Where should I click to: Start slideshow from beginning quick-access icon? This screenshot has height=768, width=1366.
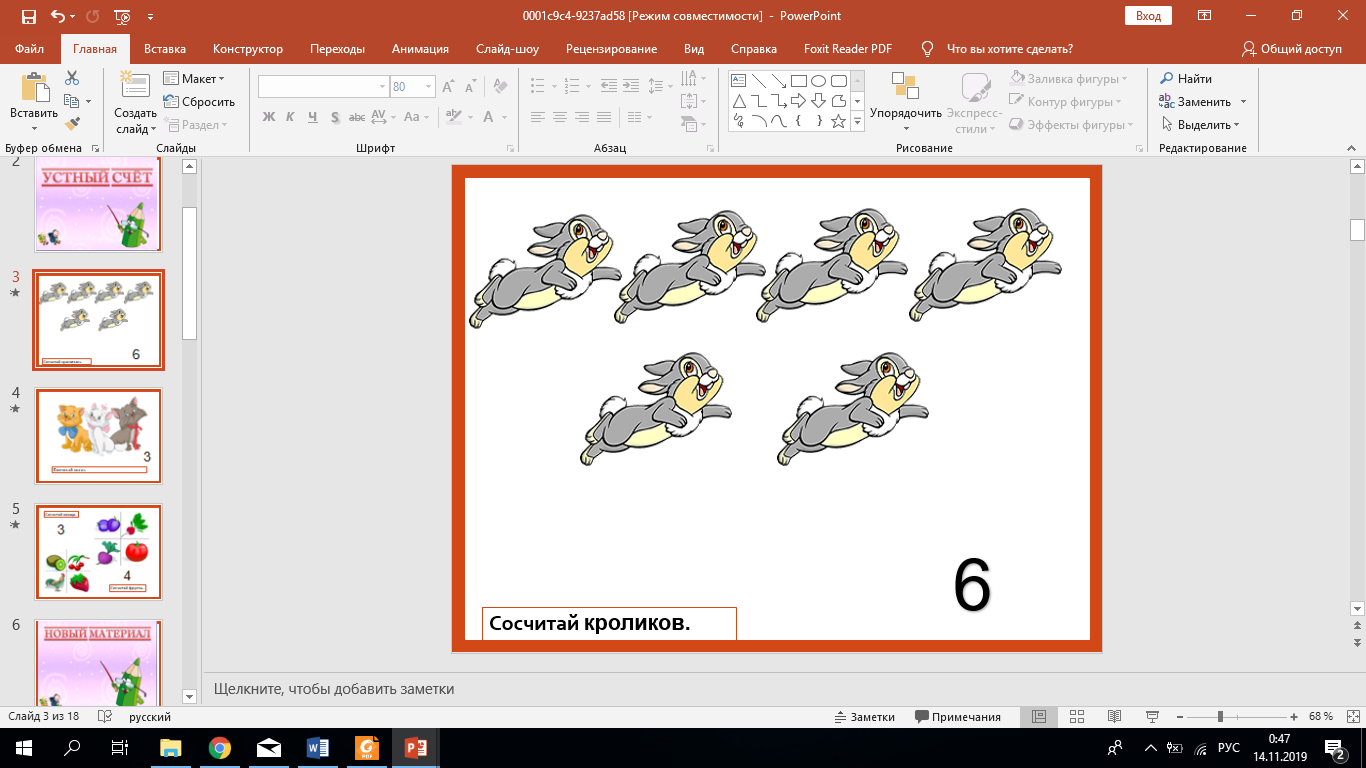point(122,16)
